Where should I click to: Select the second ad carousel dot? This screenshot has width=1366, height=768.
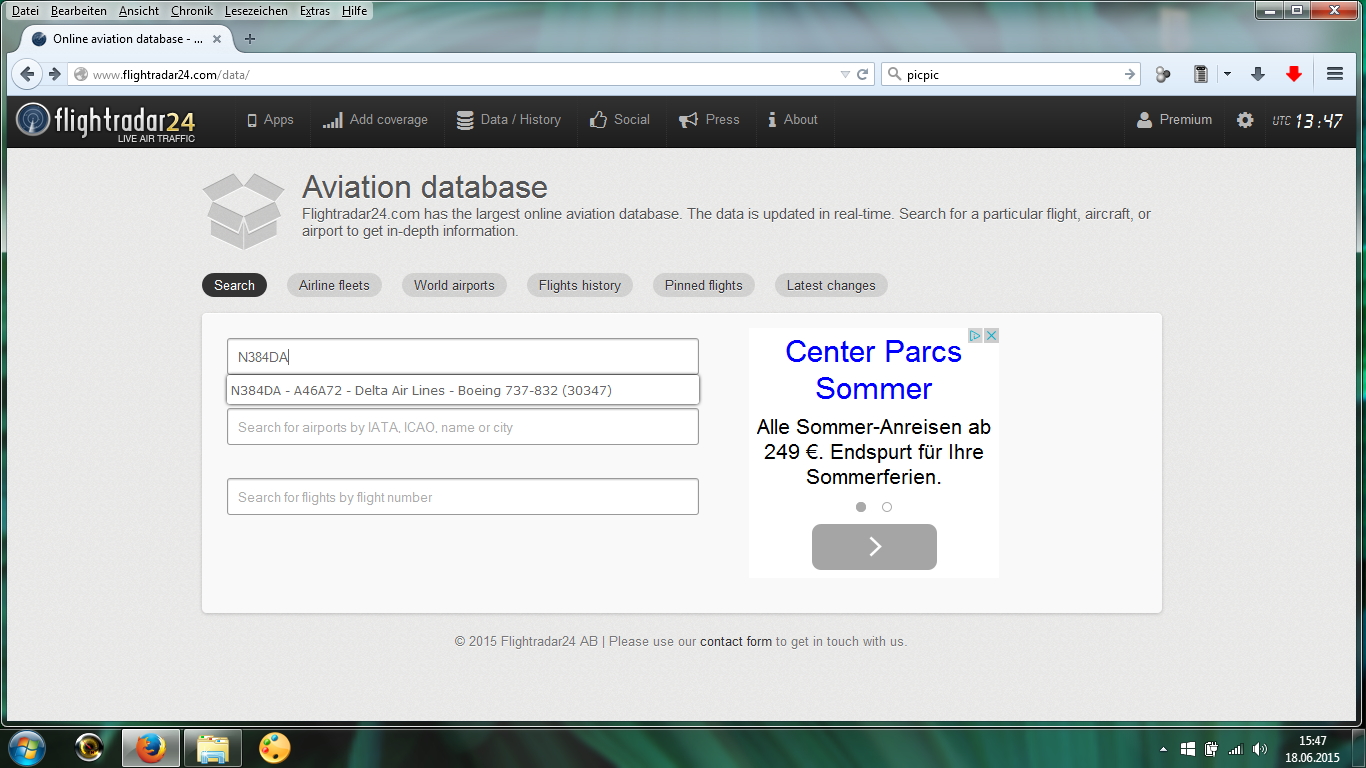pyautogui.click(x=887, y=507)
